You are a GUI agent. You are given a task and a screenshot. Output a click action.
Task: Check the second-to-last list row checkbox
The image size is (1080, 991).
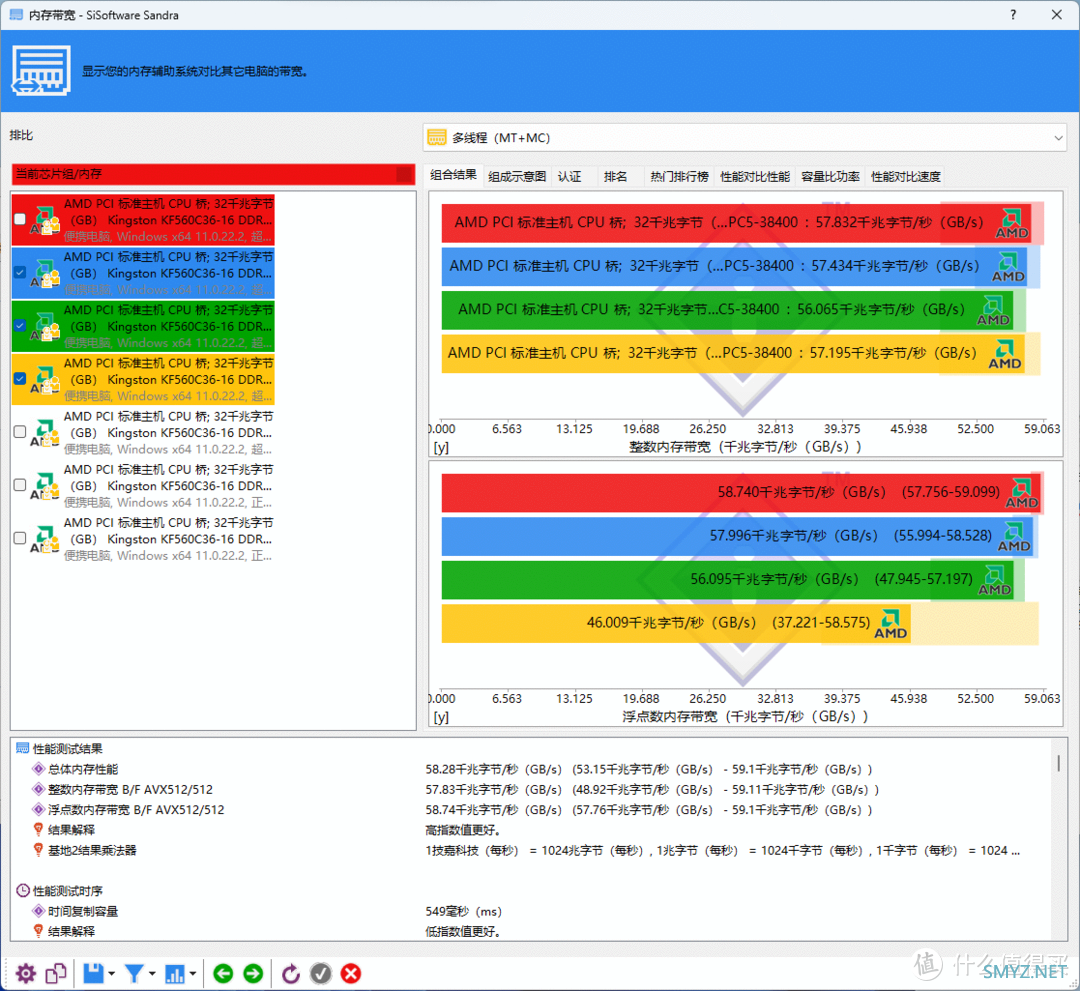pos(20,485)
